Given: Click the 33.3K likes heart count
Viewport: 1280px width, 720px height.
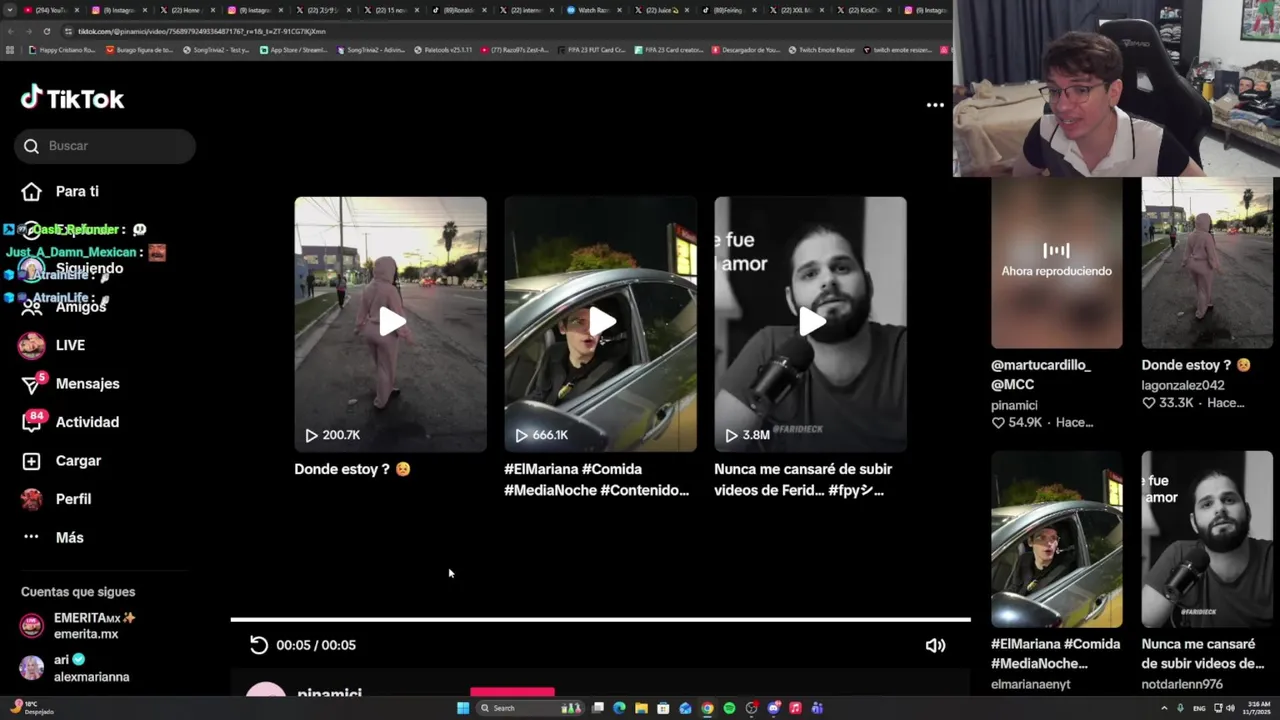Looking at the screenshot, I should click(1168, 403).
